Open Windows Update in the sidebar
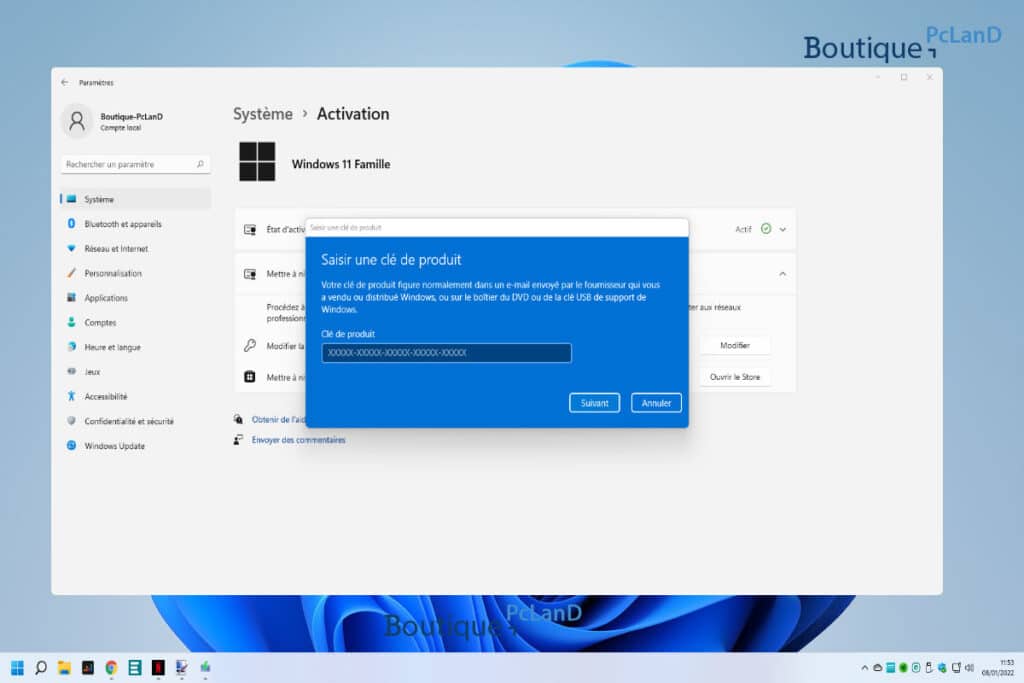1024x683 pixels. [136, 446]
